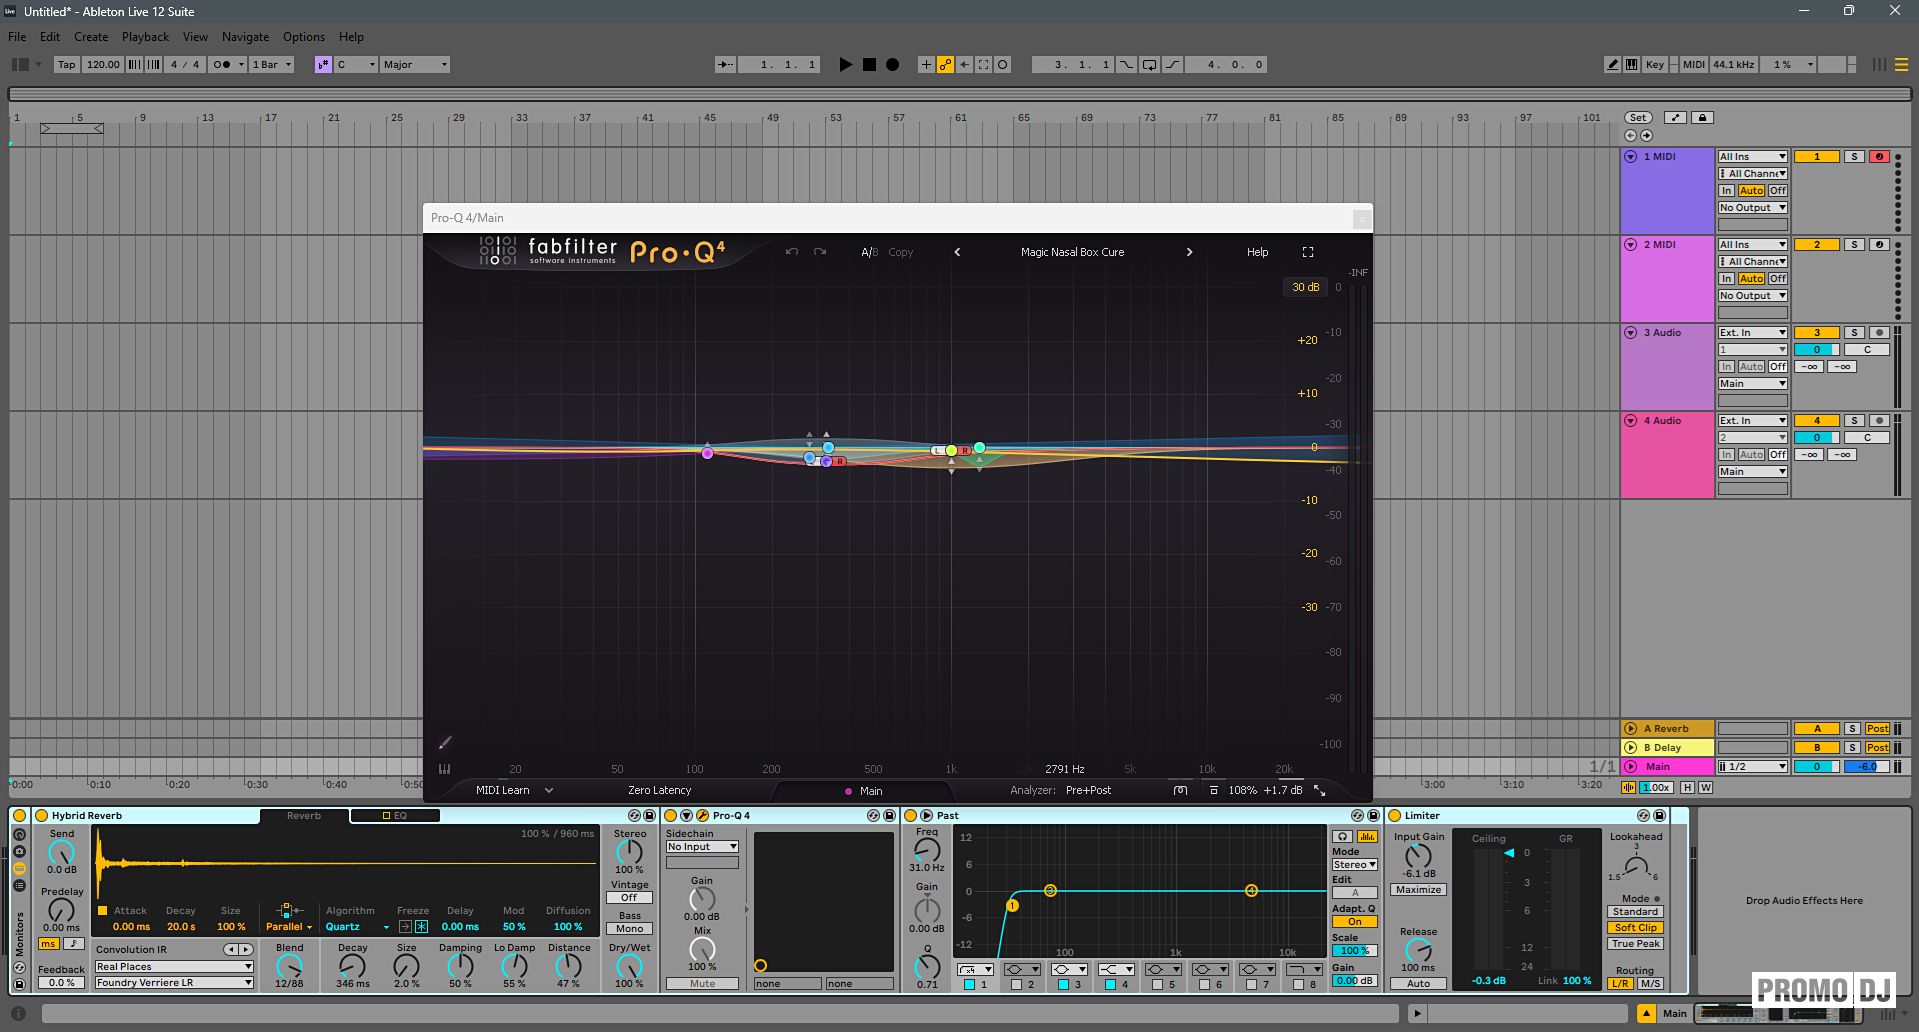
Task: Click the Limiter Maximize button
Action: click(x=1418, y=890)
